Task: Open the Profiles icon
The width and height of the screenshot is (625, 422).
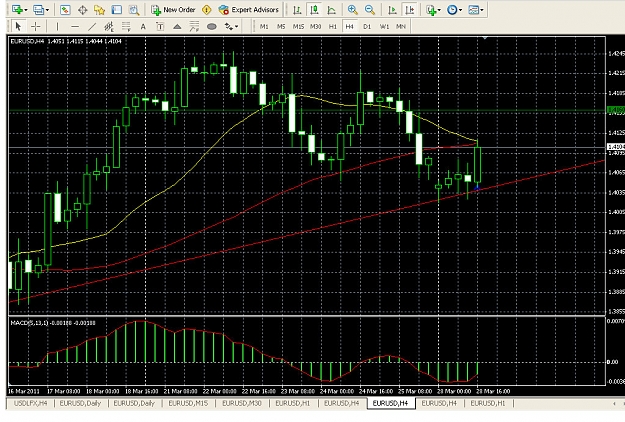Action: click(38, 10)
